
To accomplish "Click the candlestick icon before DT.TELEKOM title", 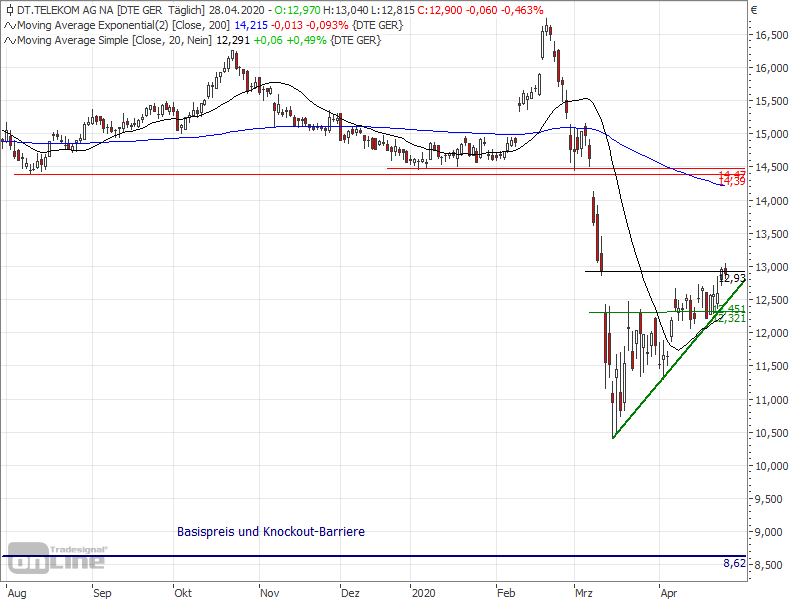I will coord(10,10).
